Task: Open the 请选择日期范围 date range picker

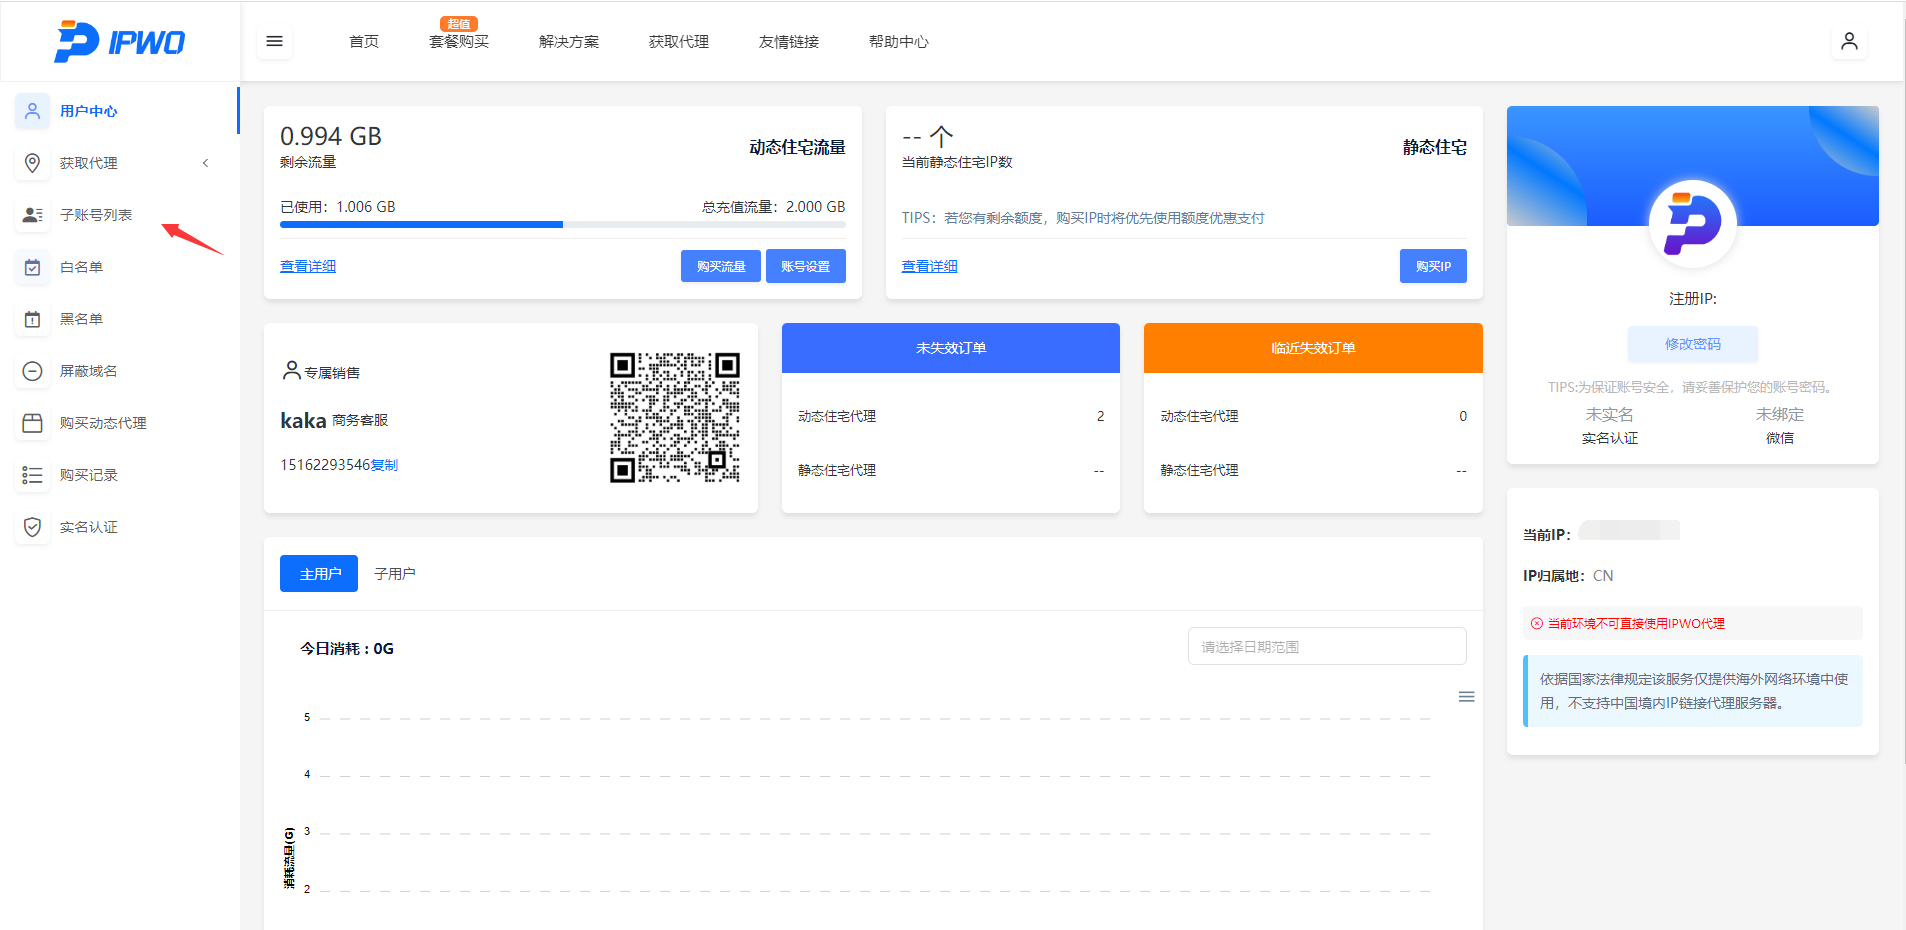Action: pos(1326,647)
